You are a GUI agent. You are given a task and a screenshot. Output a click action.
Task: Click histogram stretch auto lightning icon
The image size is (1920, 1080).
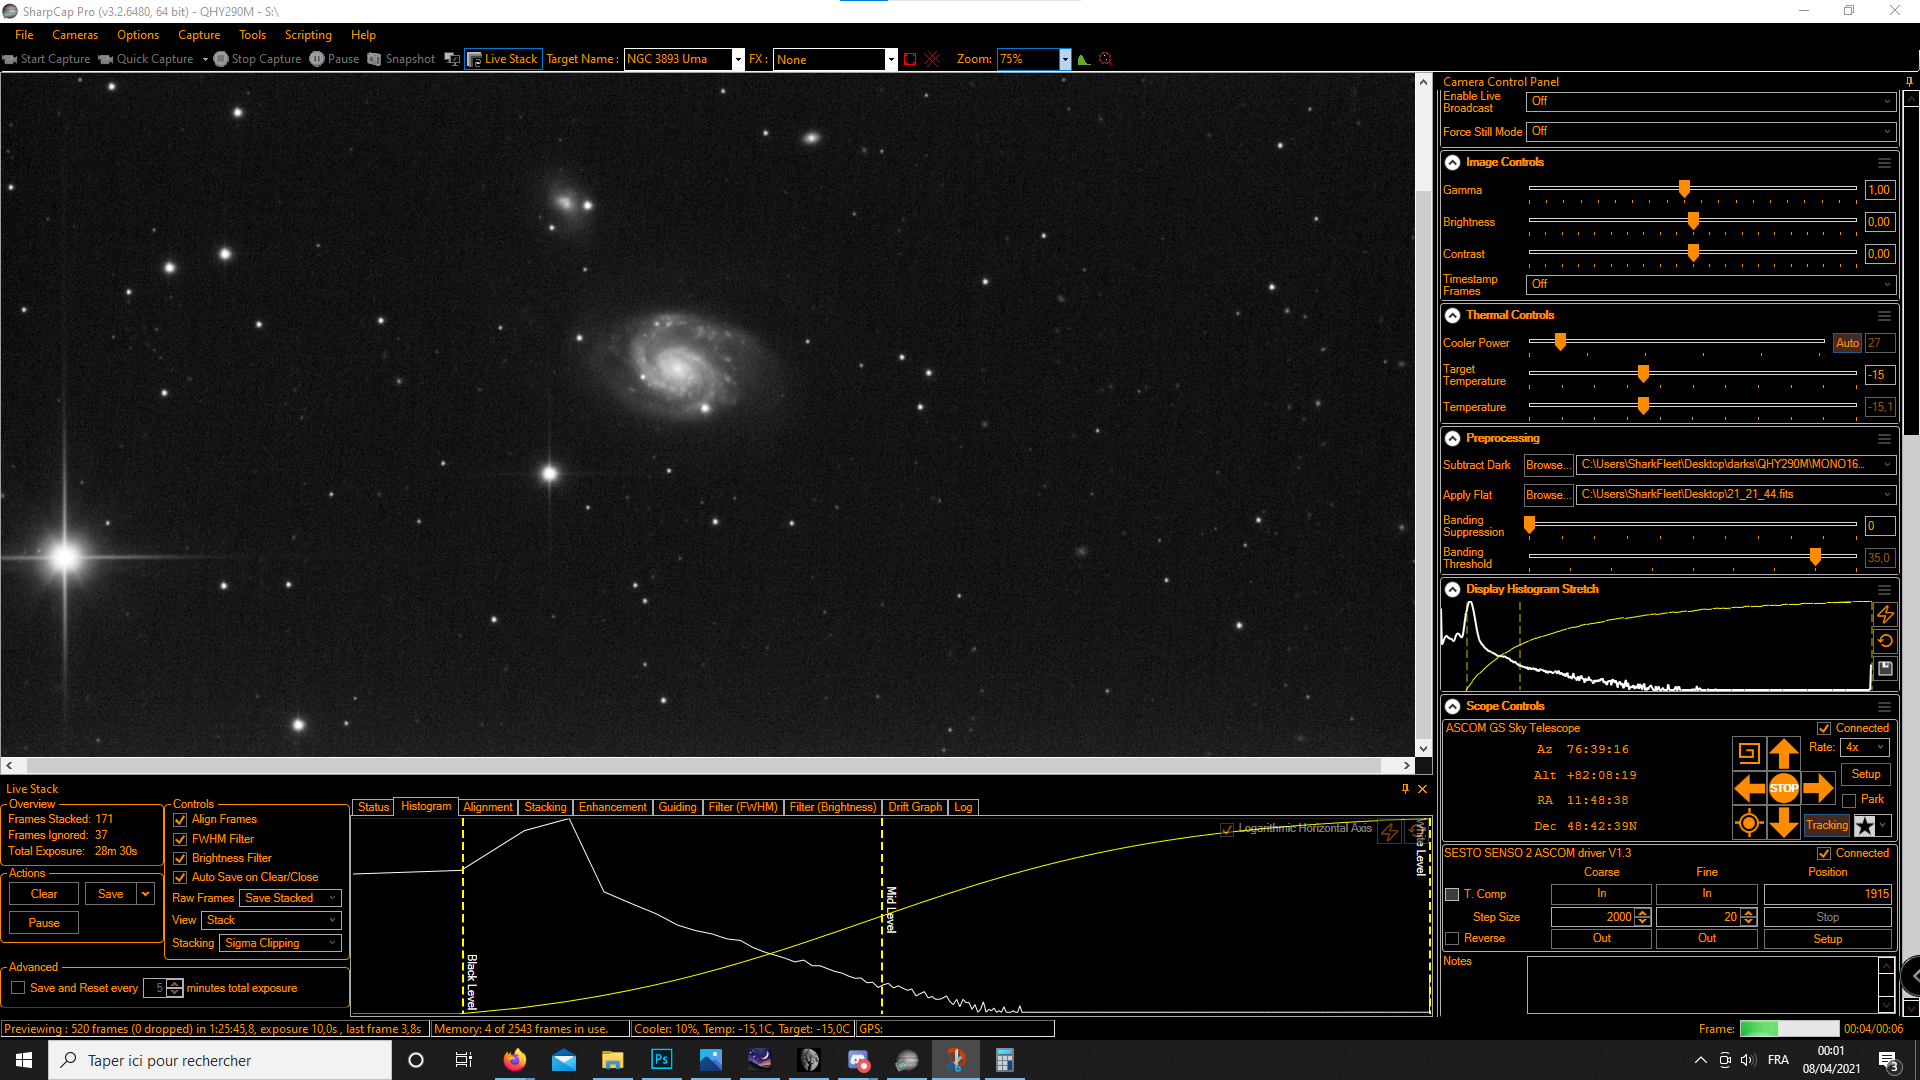click(1885, 614)
